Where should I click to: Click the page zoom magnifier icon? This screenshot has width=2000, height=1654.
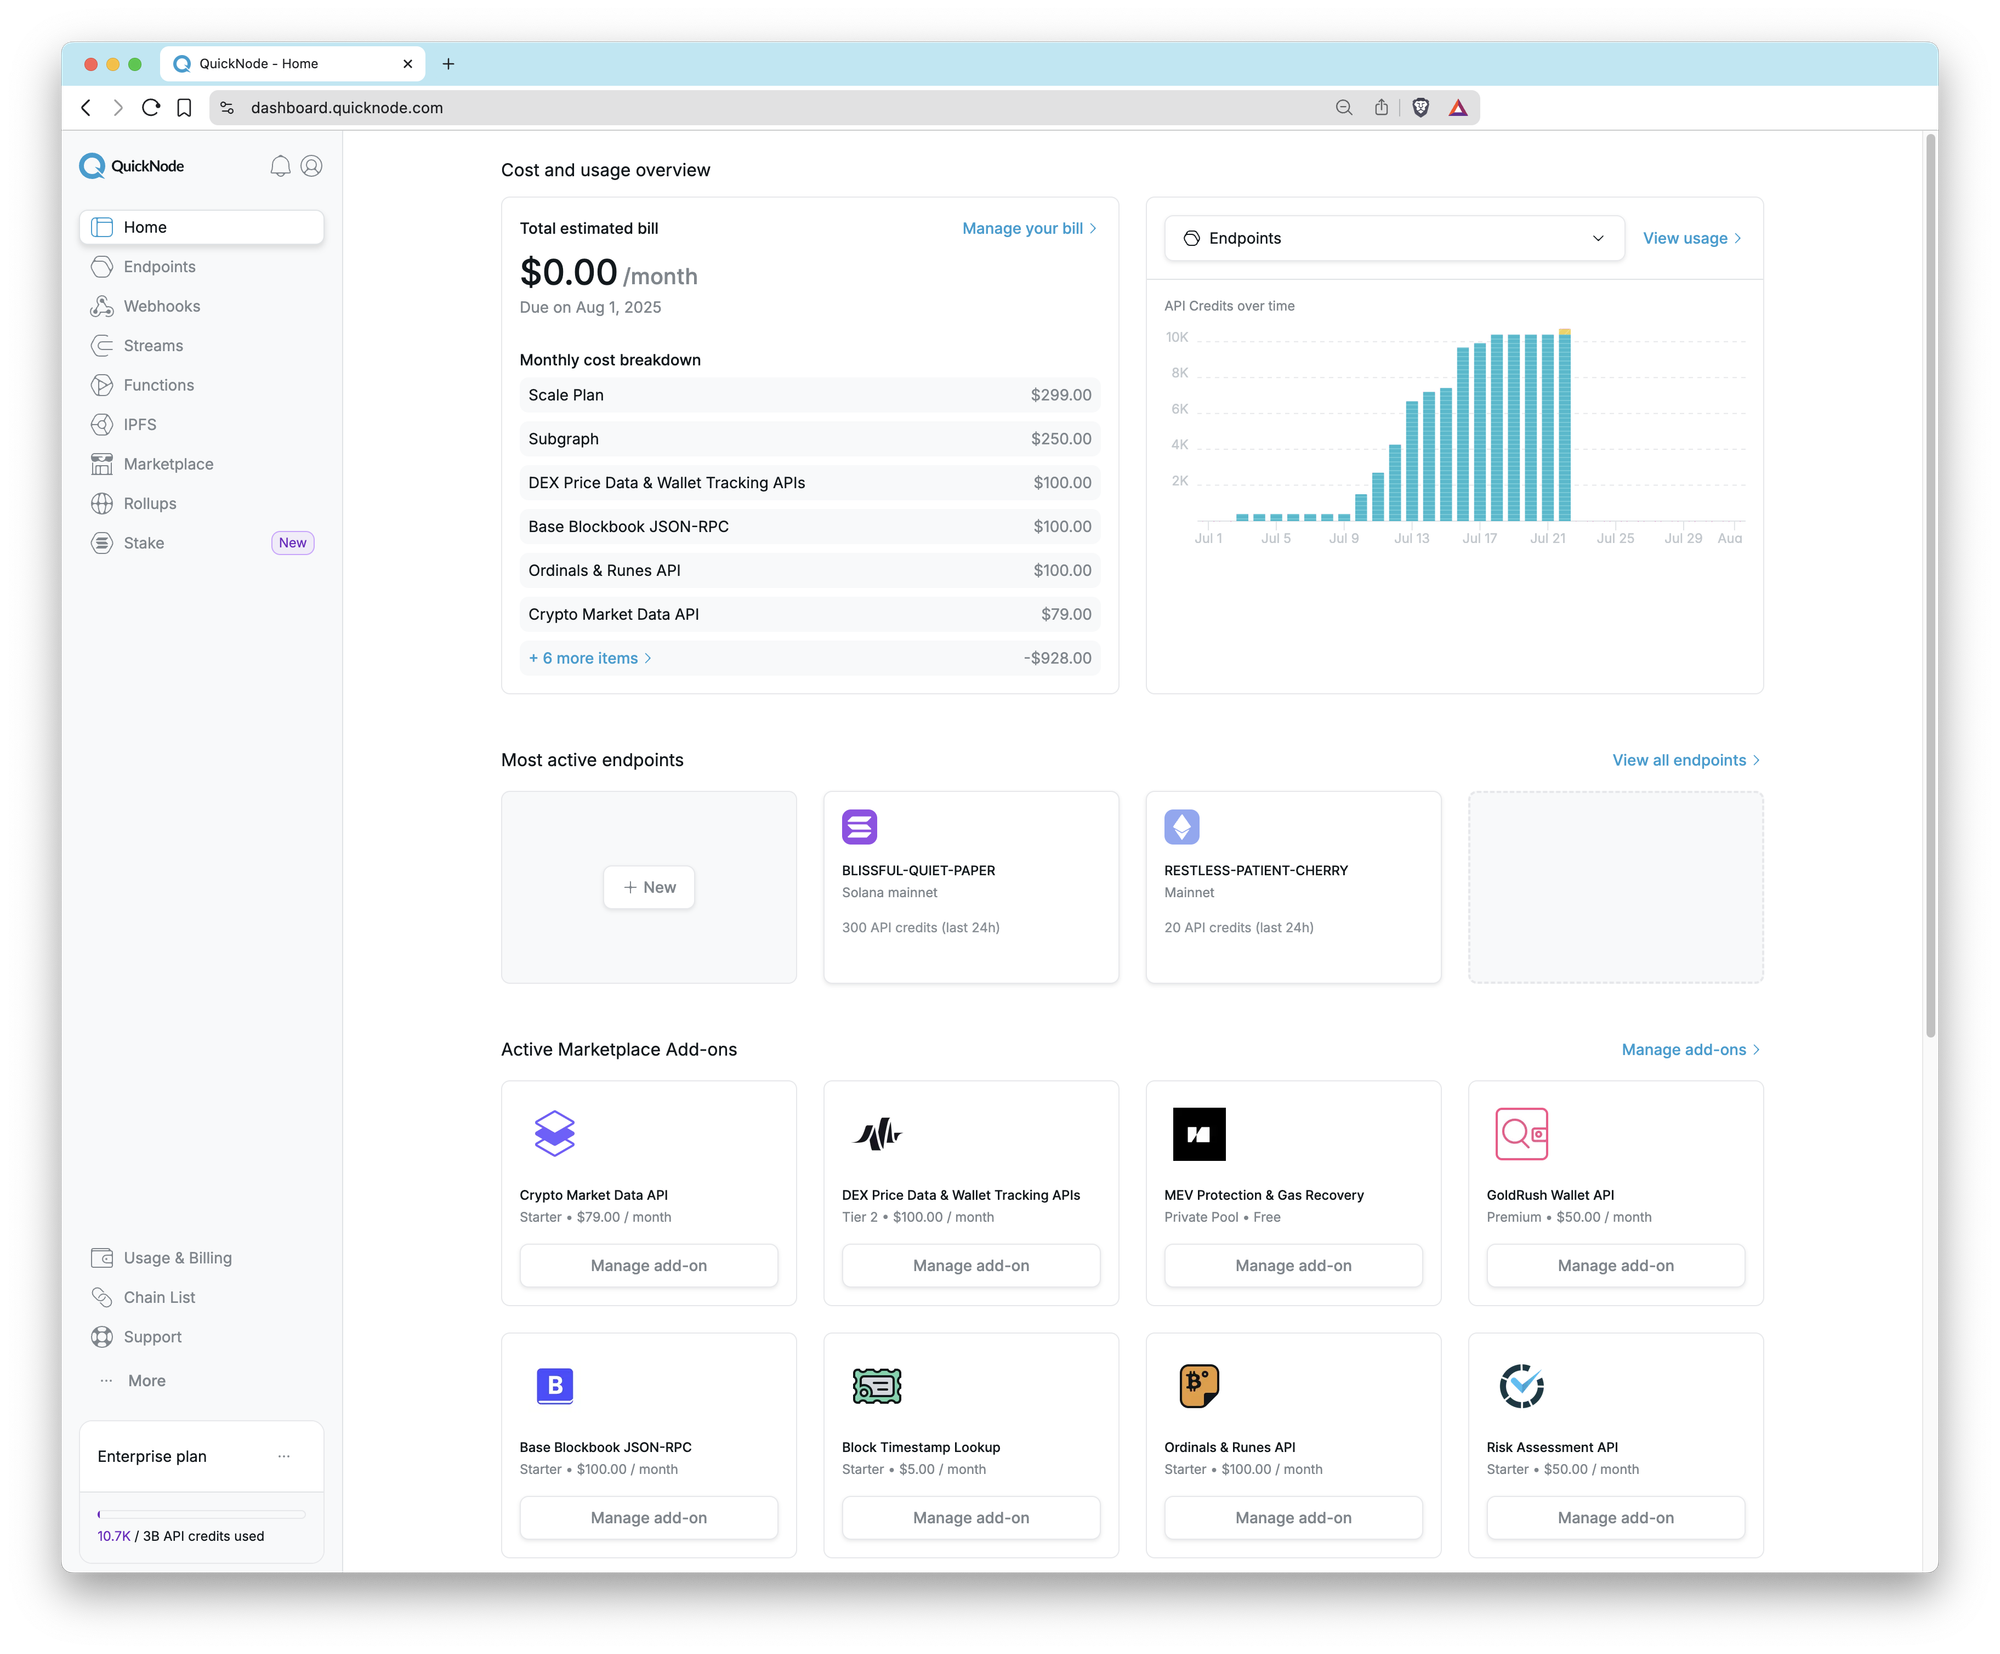pos(1344,107)
